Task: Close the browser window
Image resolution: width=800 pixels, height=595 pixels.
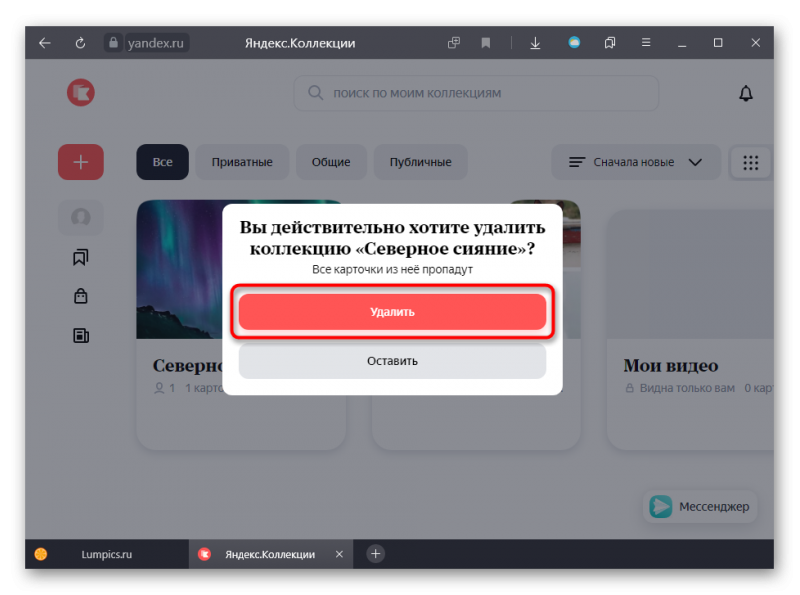Action: 756,43
